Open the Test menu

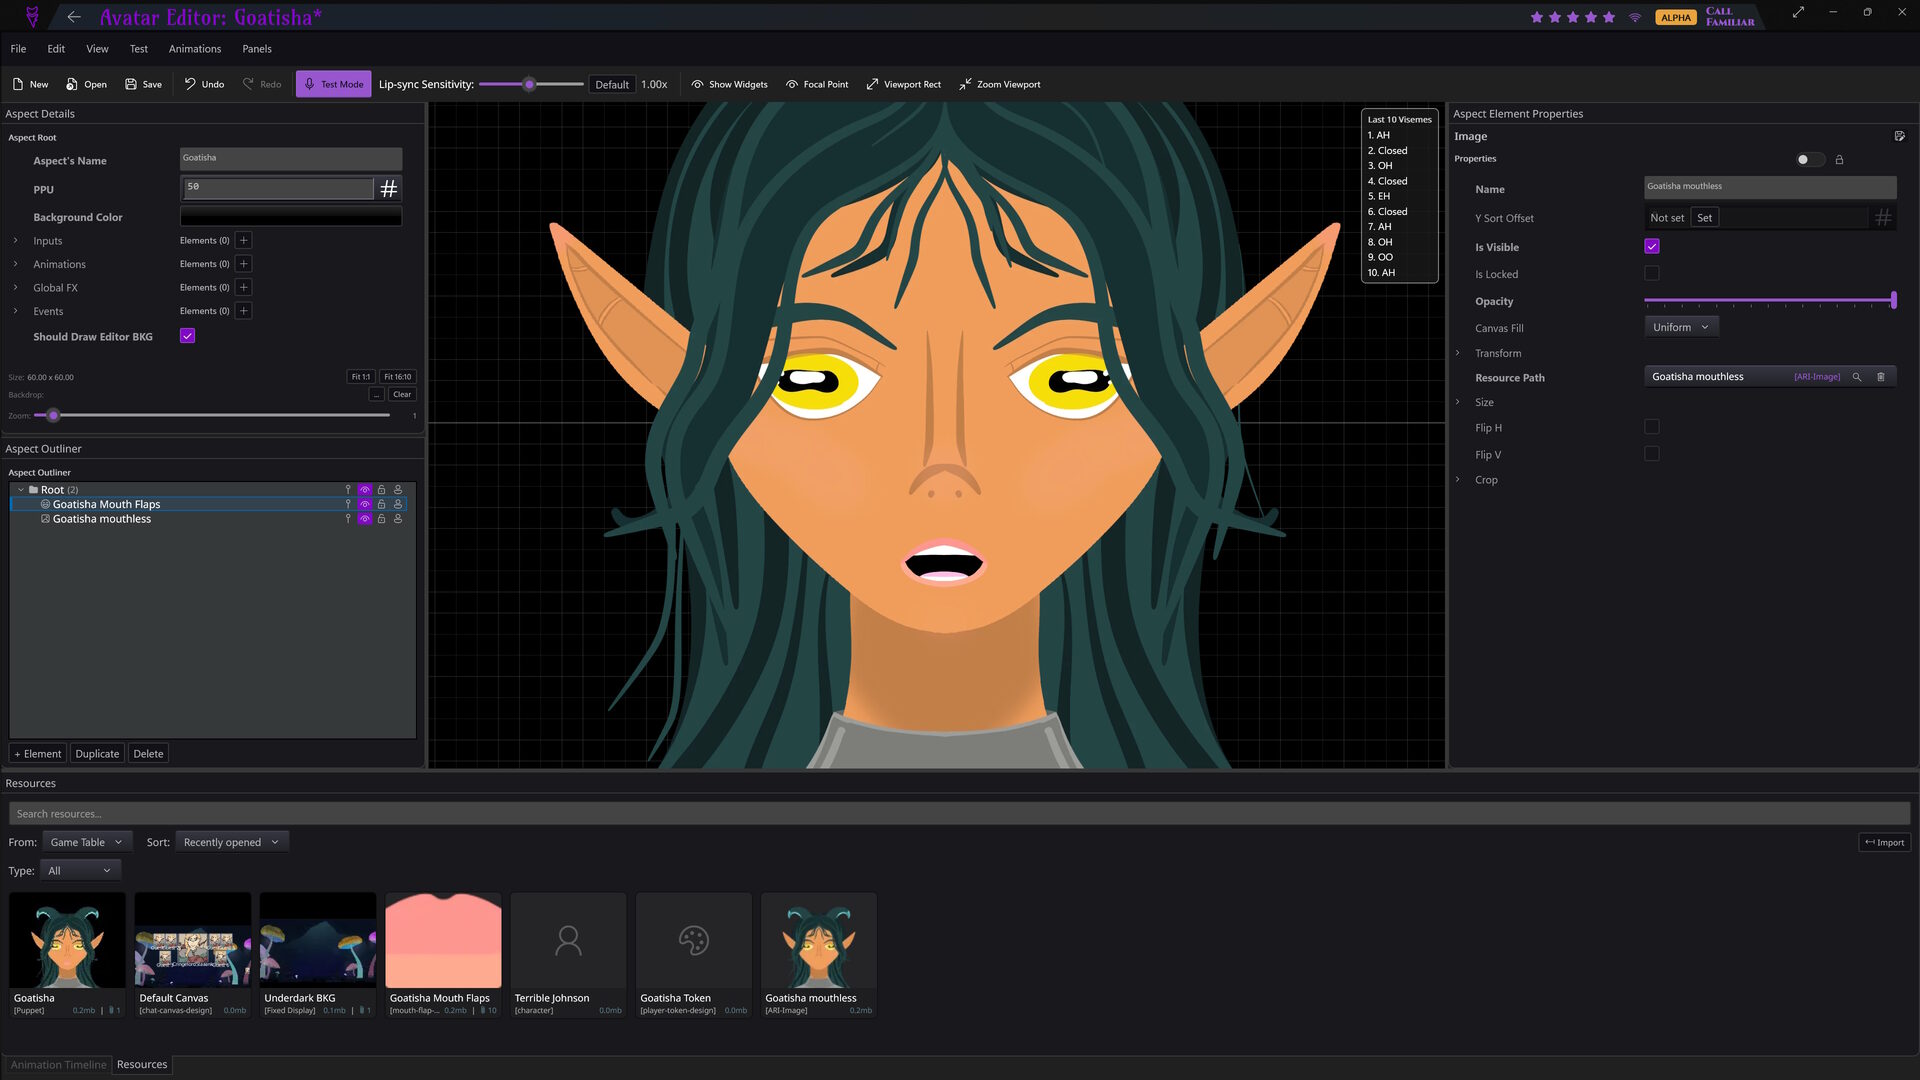[139, 48]
